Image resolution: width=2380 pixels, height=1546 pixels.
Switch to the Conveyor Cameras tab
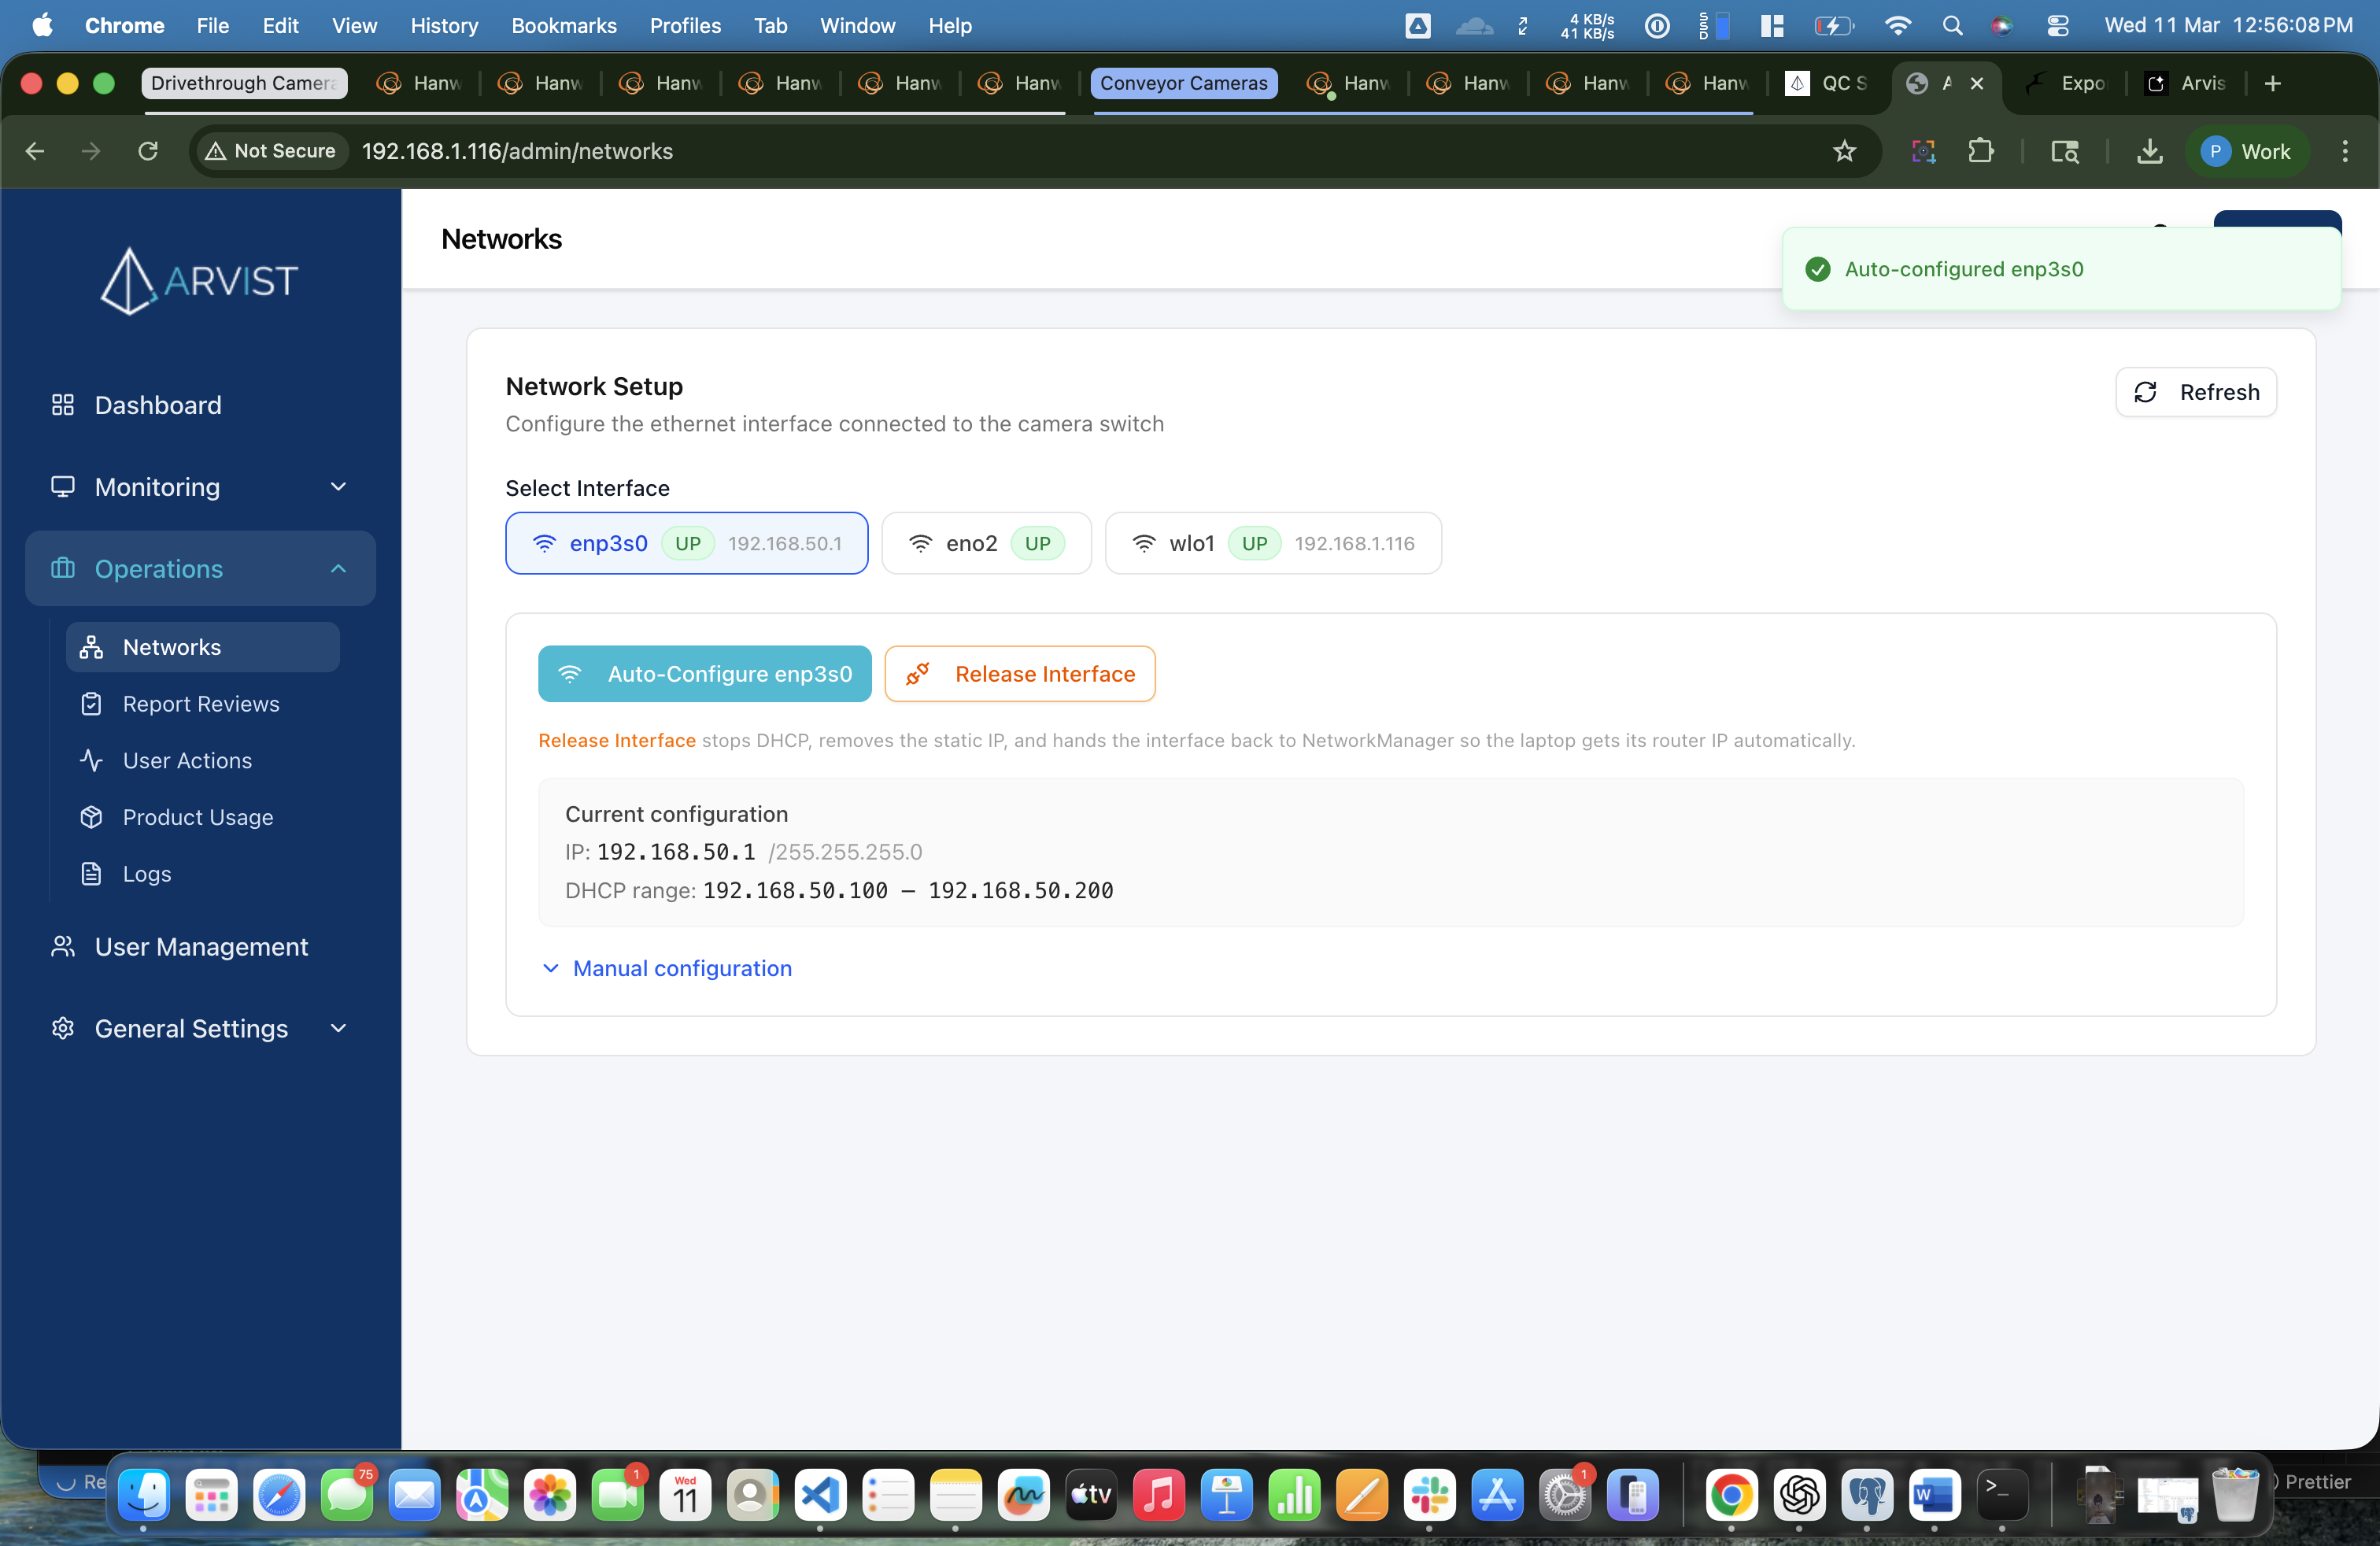coord(1184,83)
